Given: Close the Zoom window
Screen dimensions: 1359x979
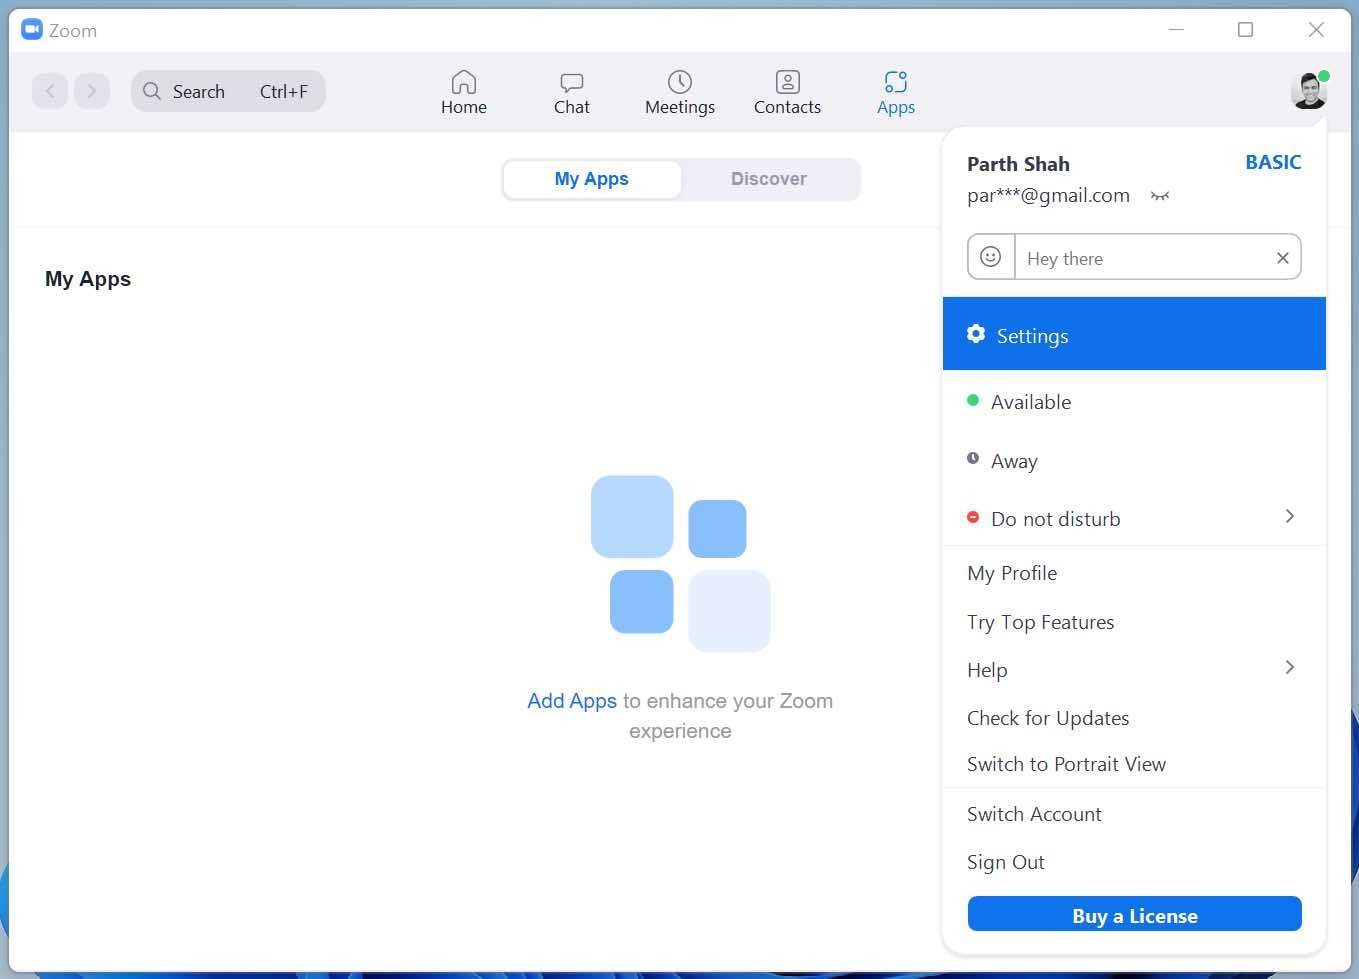Looking at the screenshot, I should tap(1317, 30).
